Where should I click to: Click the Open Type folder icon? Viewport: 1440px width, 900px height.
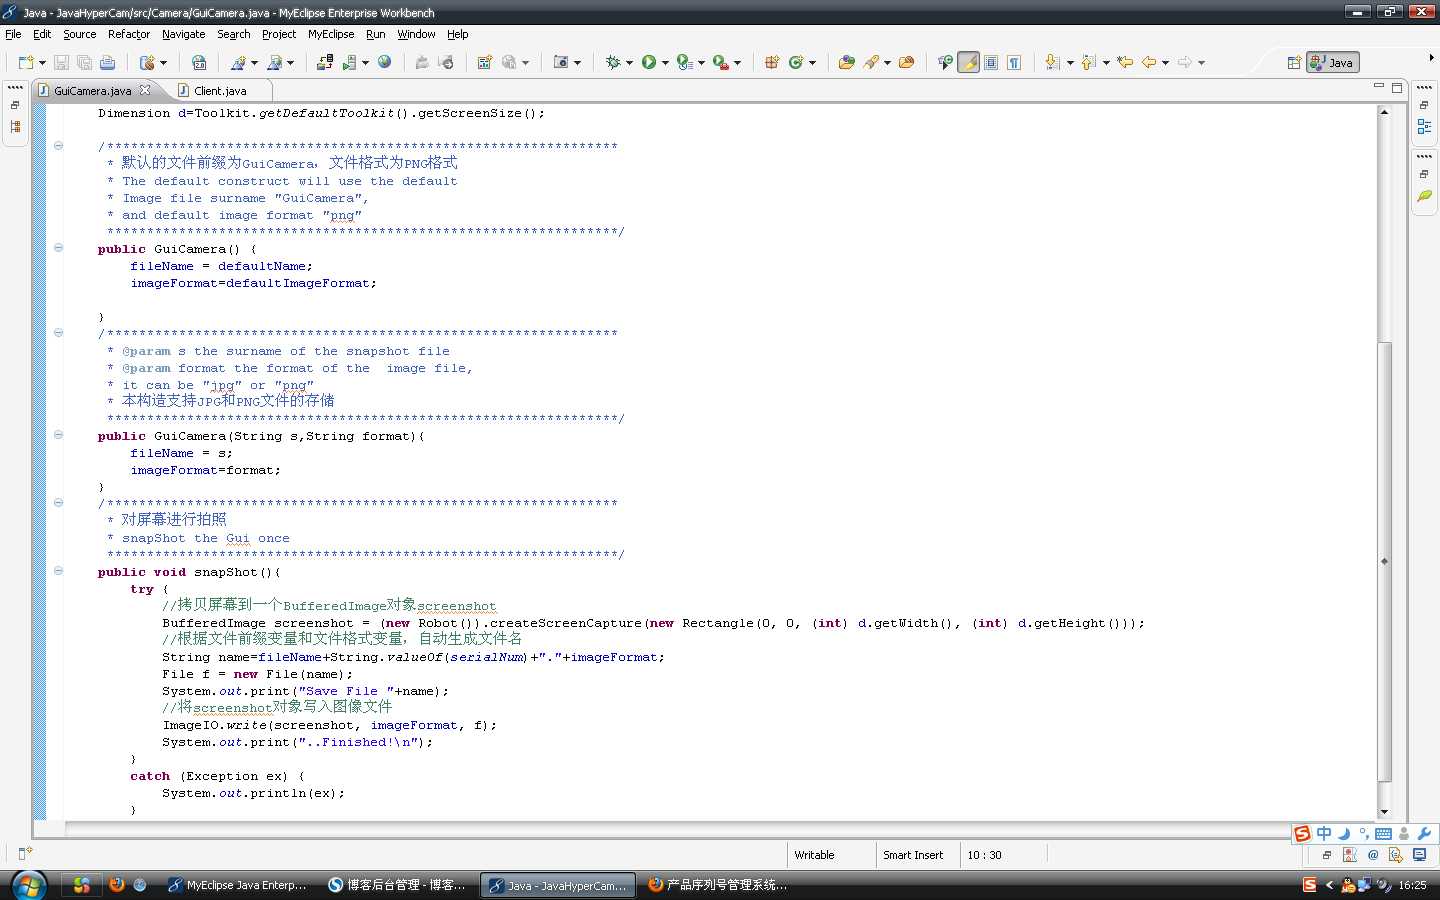coord(847,62)
